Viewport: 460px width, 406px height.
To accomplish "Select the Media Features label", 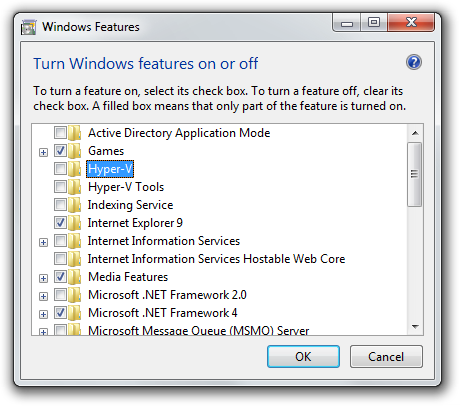I will pos(128,277).
